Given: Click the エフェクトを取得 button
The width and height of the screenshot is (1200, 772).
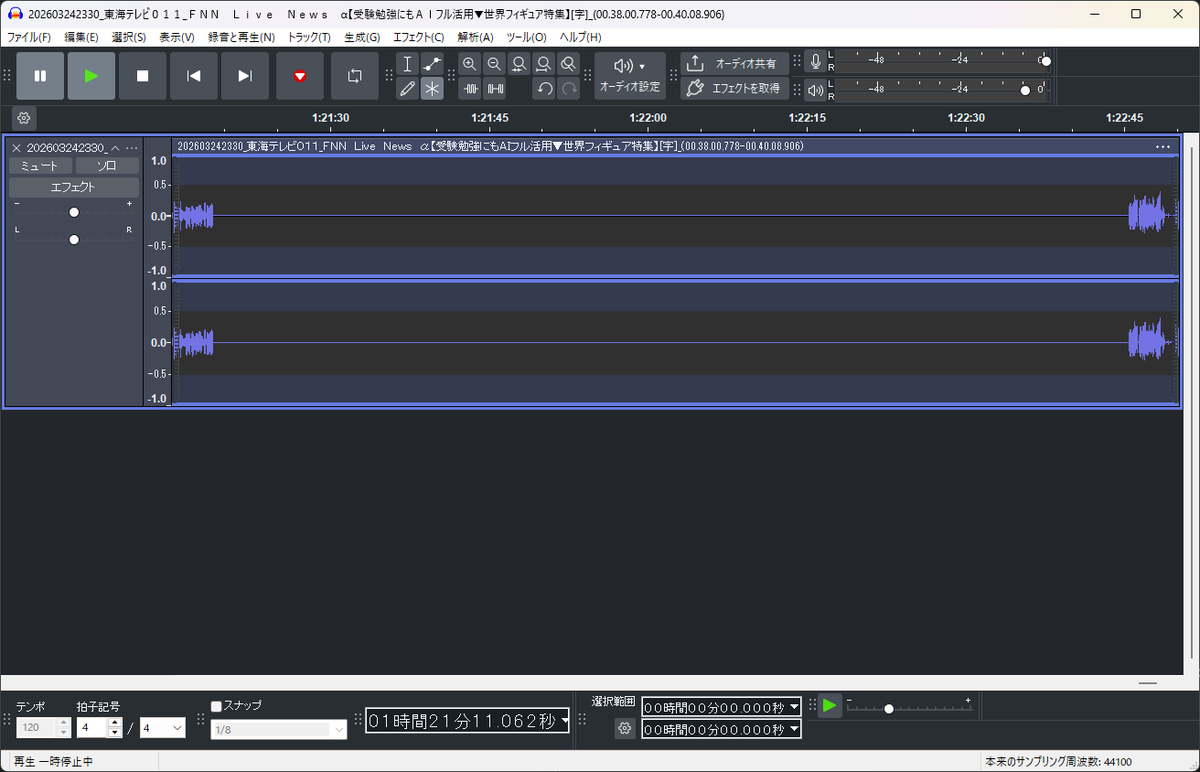Looking at the screenshot, I should coord(735,88).
